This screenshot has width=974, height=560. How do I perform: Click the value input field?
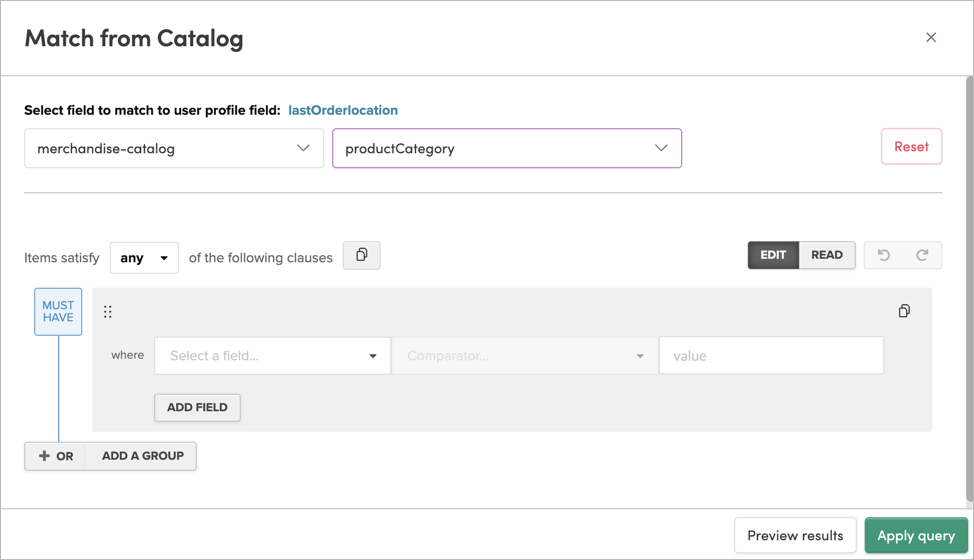click(x=771, y=356)
